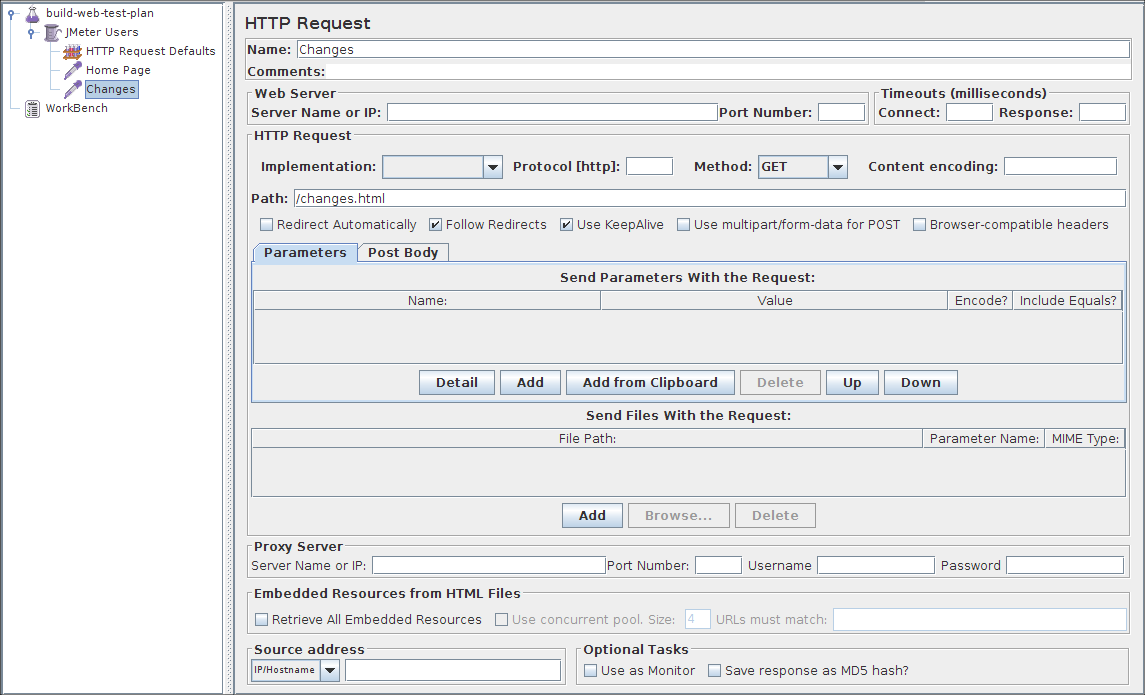Disable Use KeepAlive checkbox
Viewport: 1145px width, 695px height.
[x=566, y=225]
